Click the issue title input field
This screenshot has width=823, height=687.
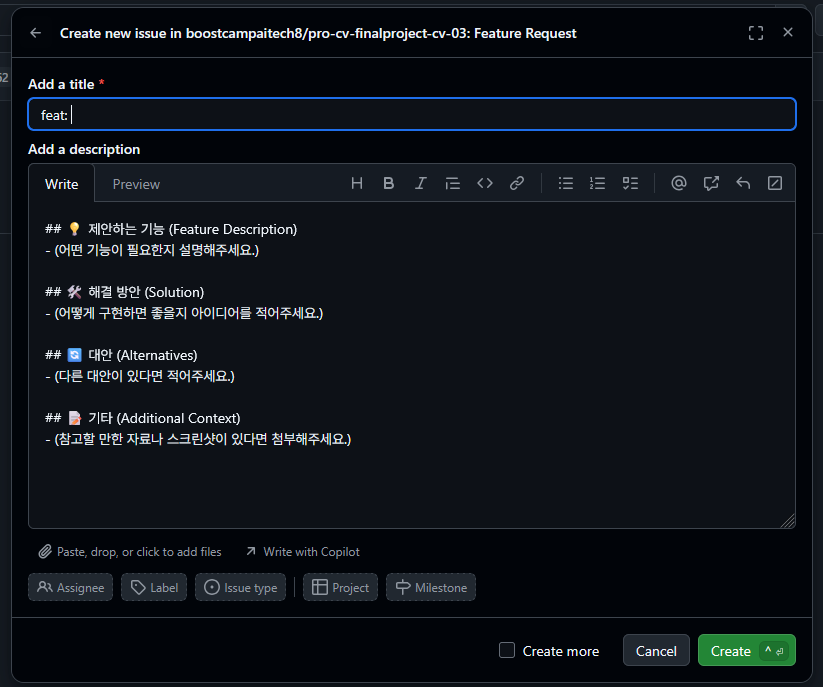coord(412,114)
